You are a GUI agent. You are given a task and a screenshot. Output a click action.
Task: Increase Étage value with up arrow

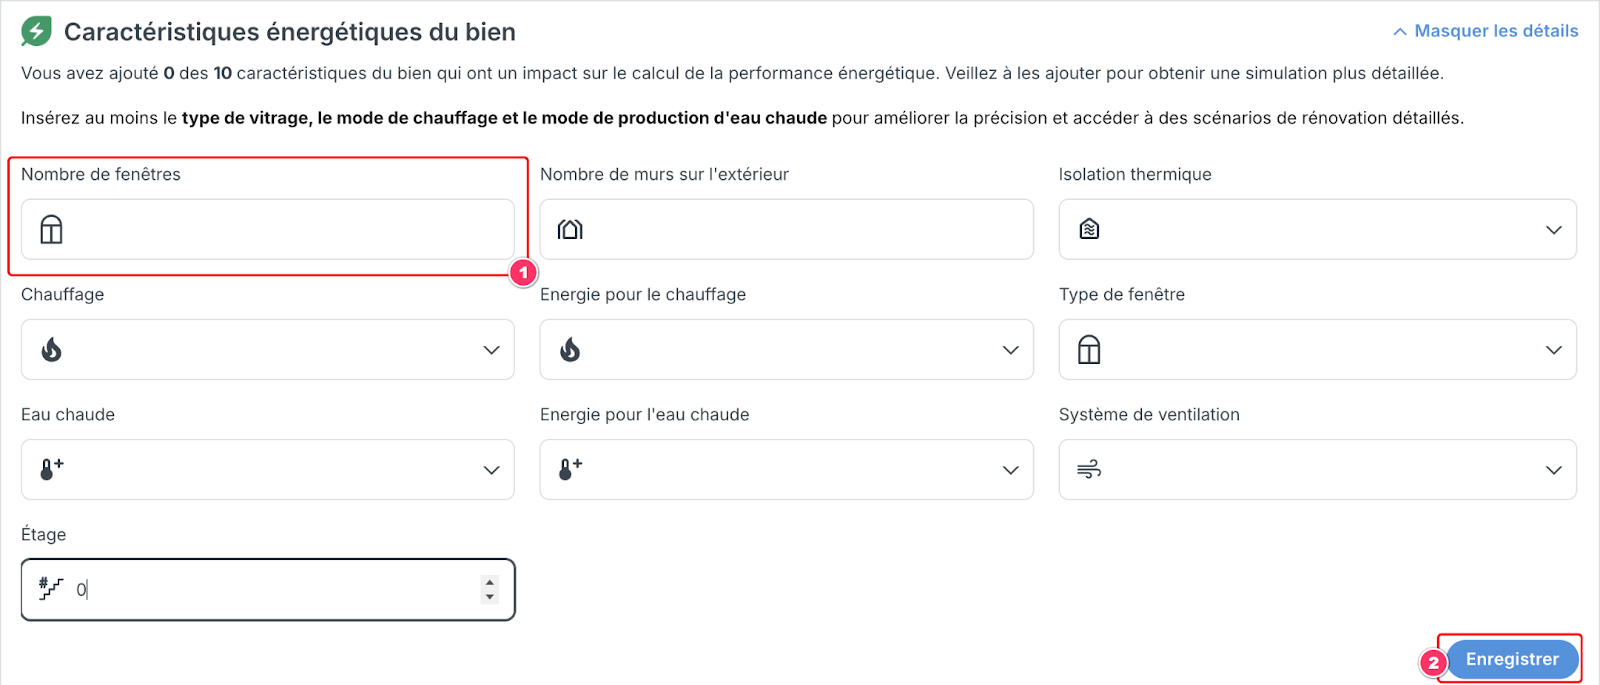pos(489,583)
